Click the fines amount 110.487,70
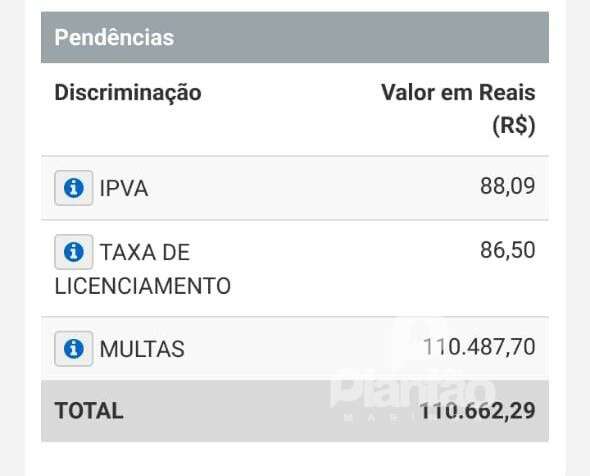 click(479, 347)
